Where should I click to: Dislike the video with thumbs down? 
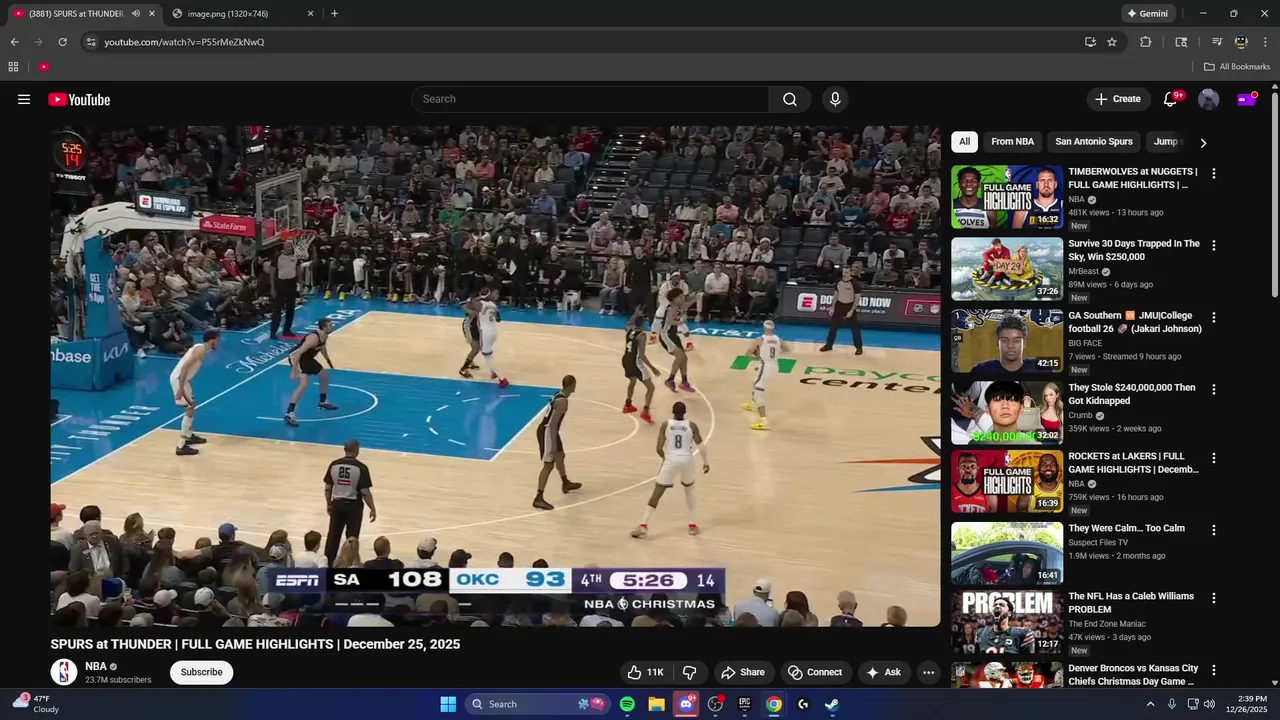tap(689, 672)
